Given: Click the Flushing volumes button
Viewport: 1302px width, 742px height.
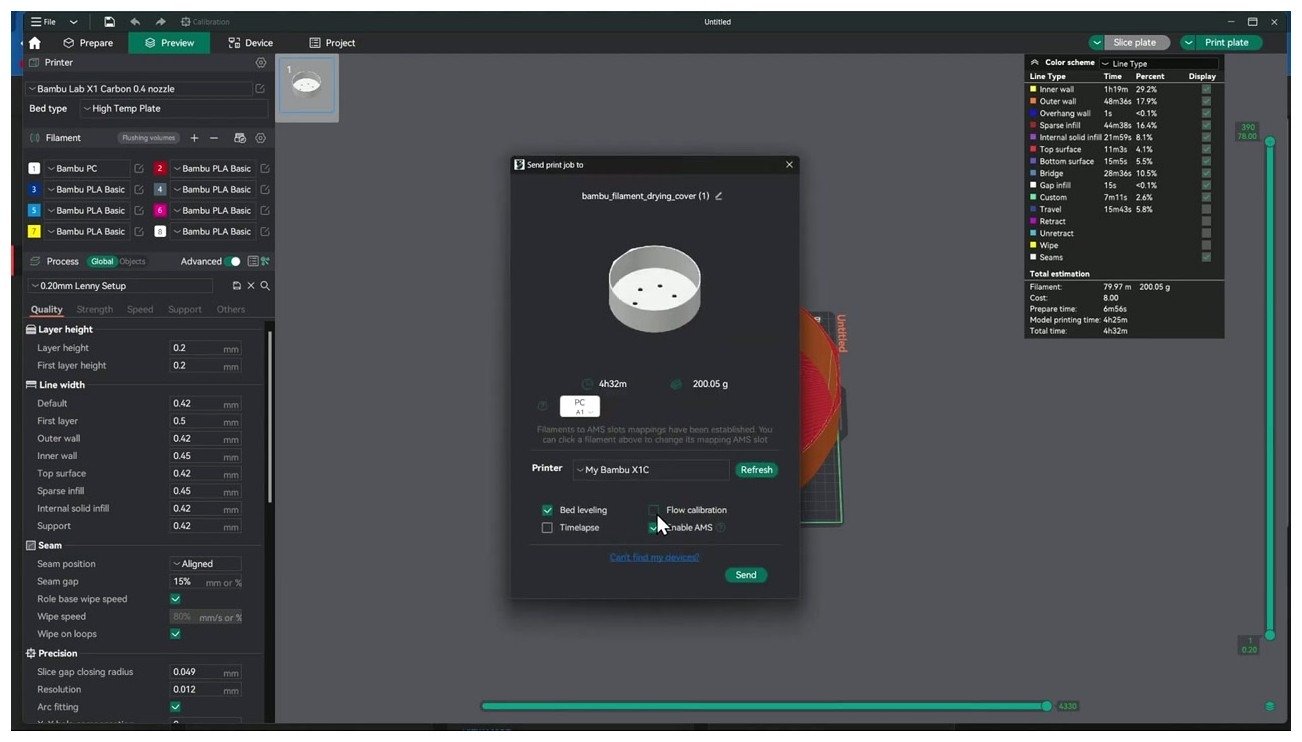Looking at the screenshot, I should coord(149,138).
